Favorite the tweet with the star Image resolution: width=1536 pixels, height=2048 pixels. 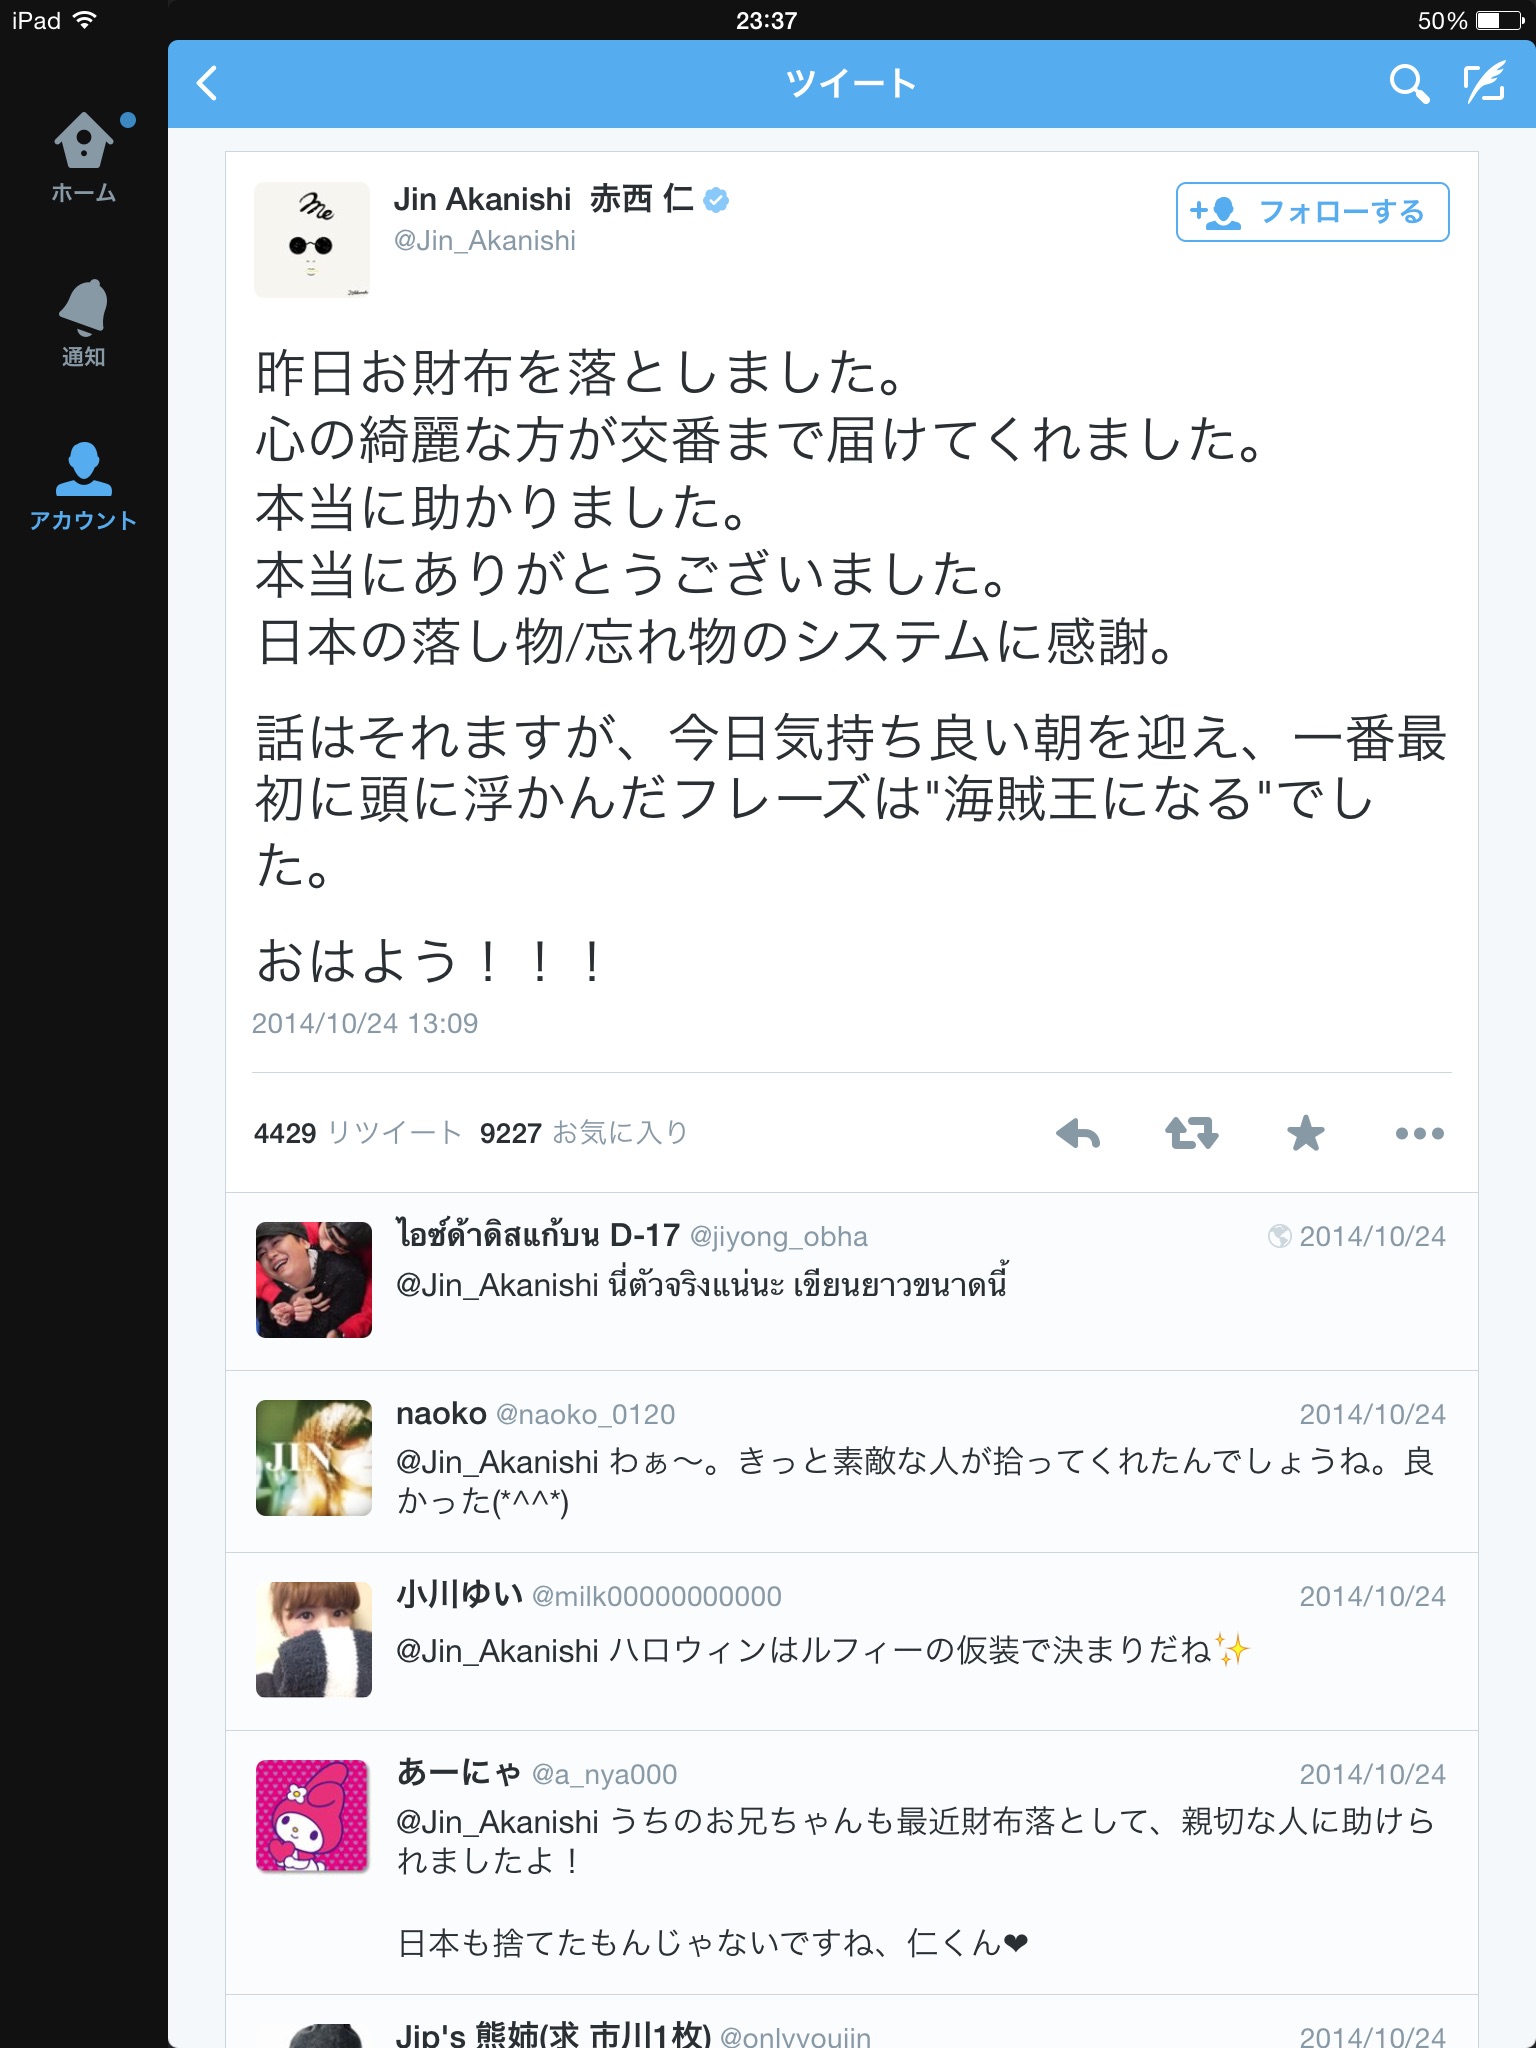point(1305,1134)
